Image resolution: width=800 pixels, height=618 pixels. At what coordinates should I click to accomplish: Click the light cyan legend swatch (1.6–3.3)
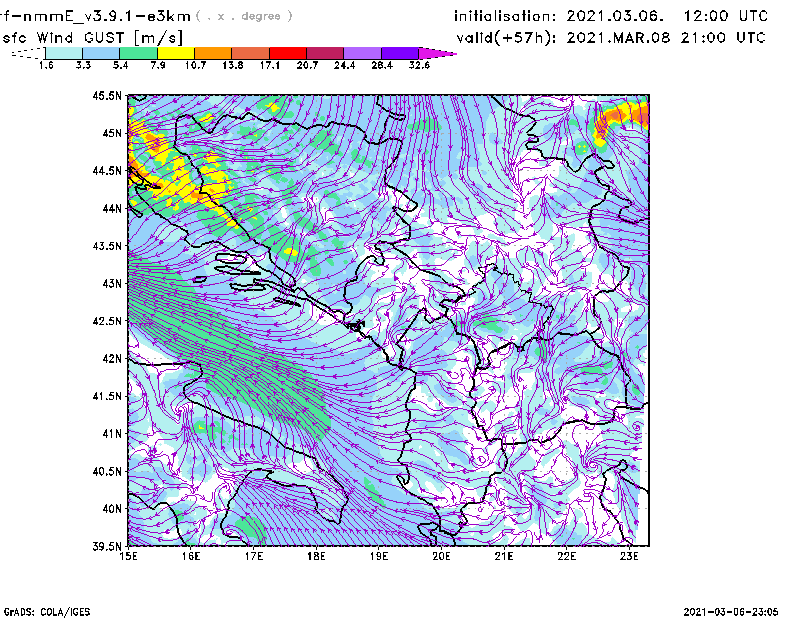[64, 53]
